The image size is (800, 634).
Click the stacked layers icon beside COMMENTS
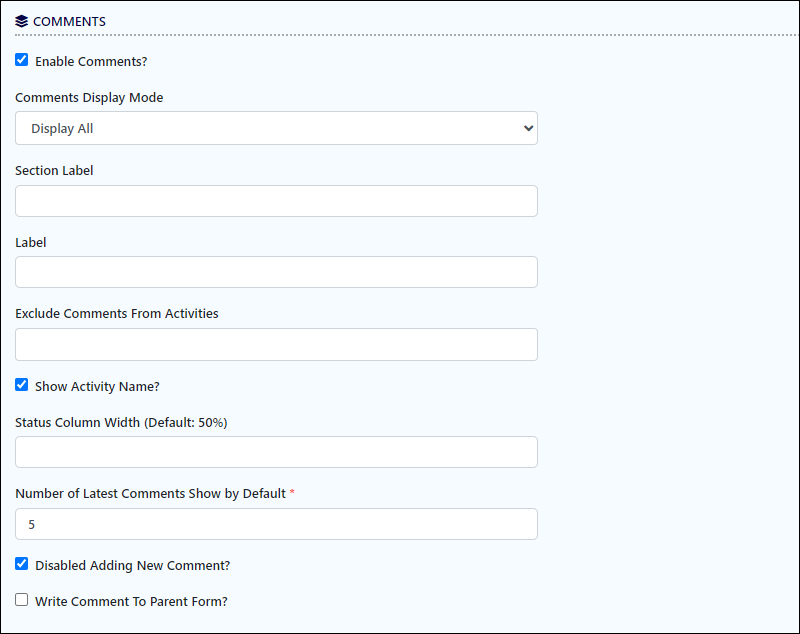[21, 21]
